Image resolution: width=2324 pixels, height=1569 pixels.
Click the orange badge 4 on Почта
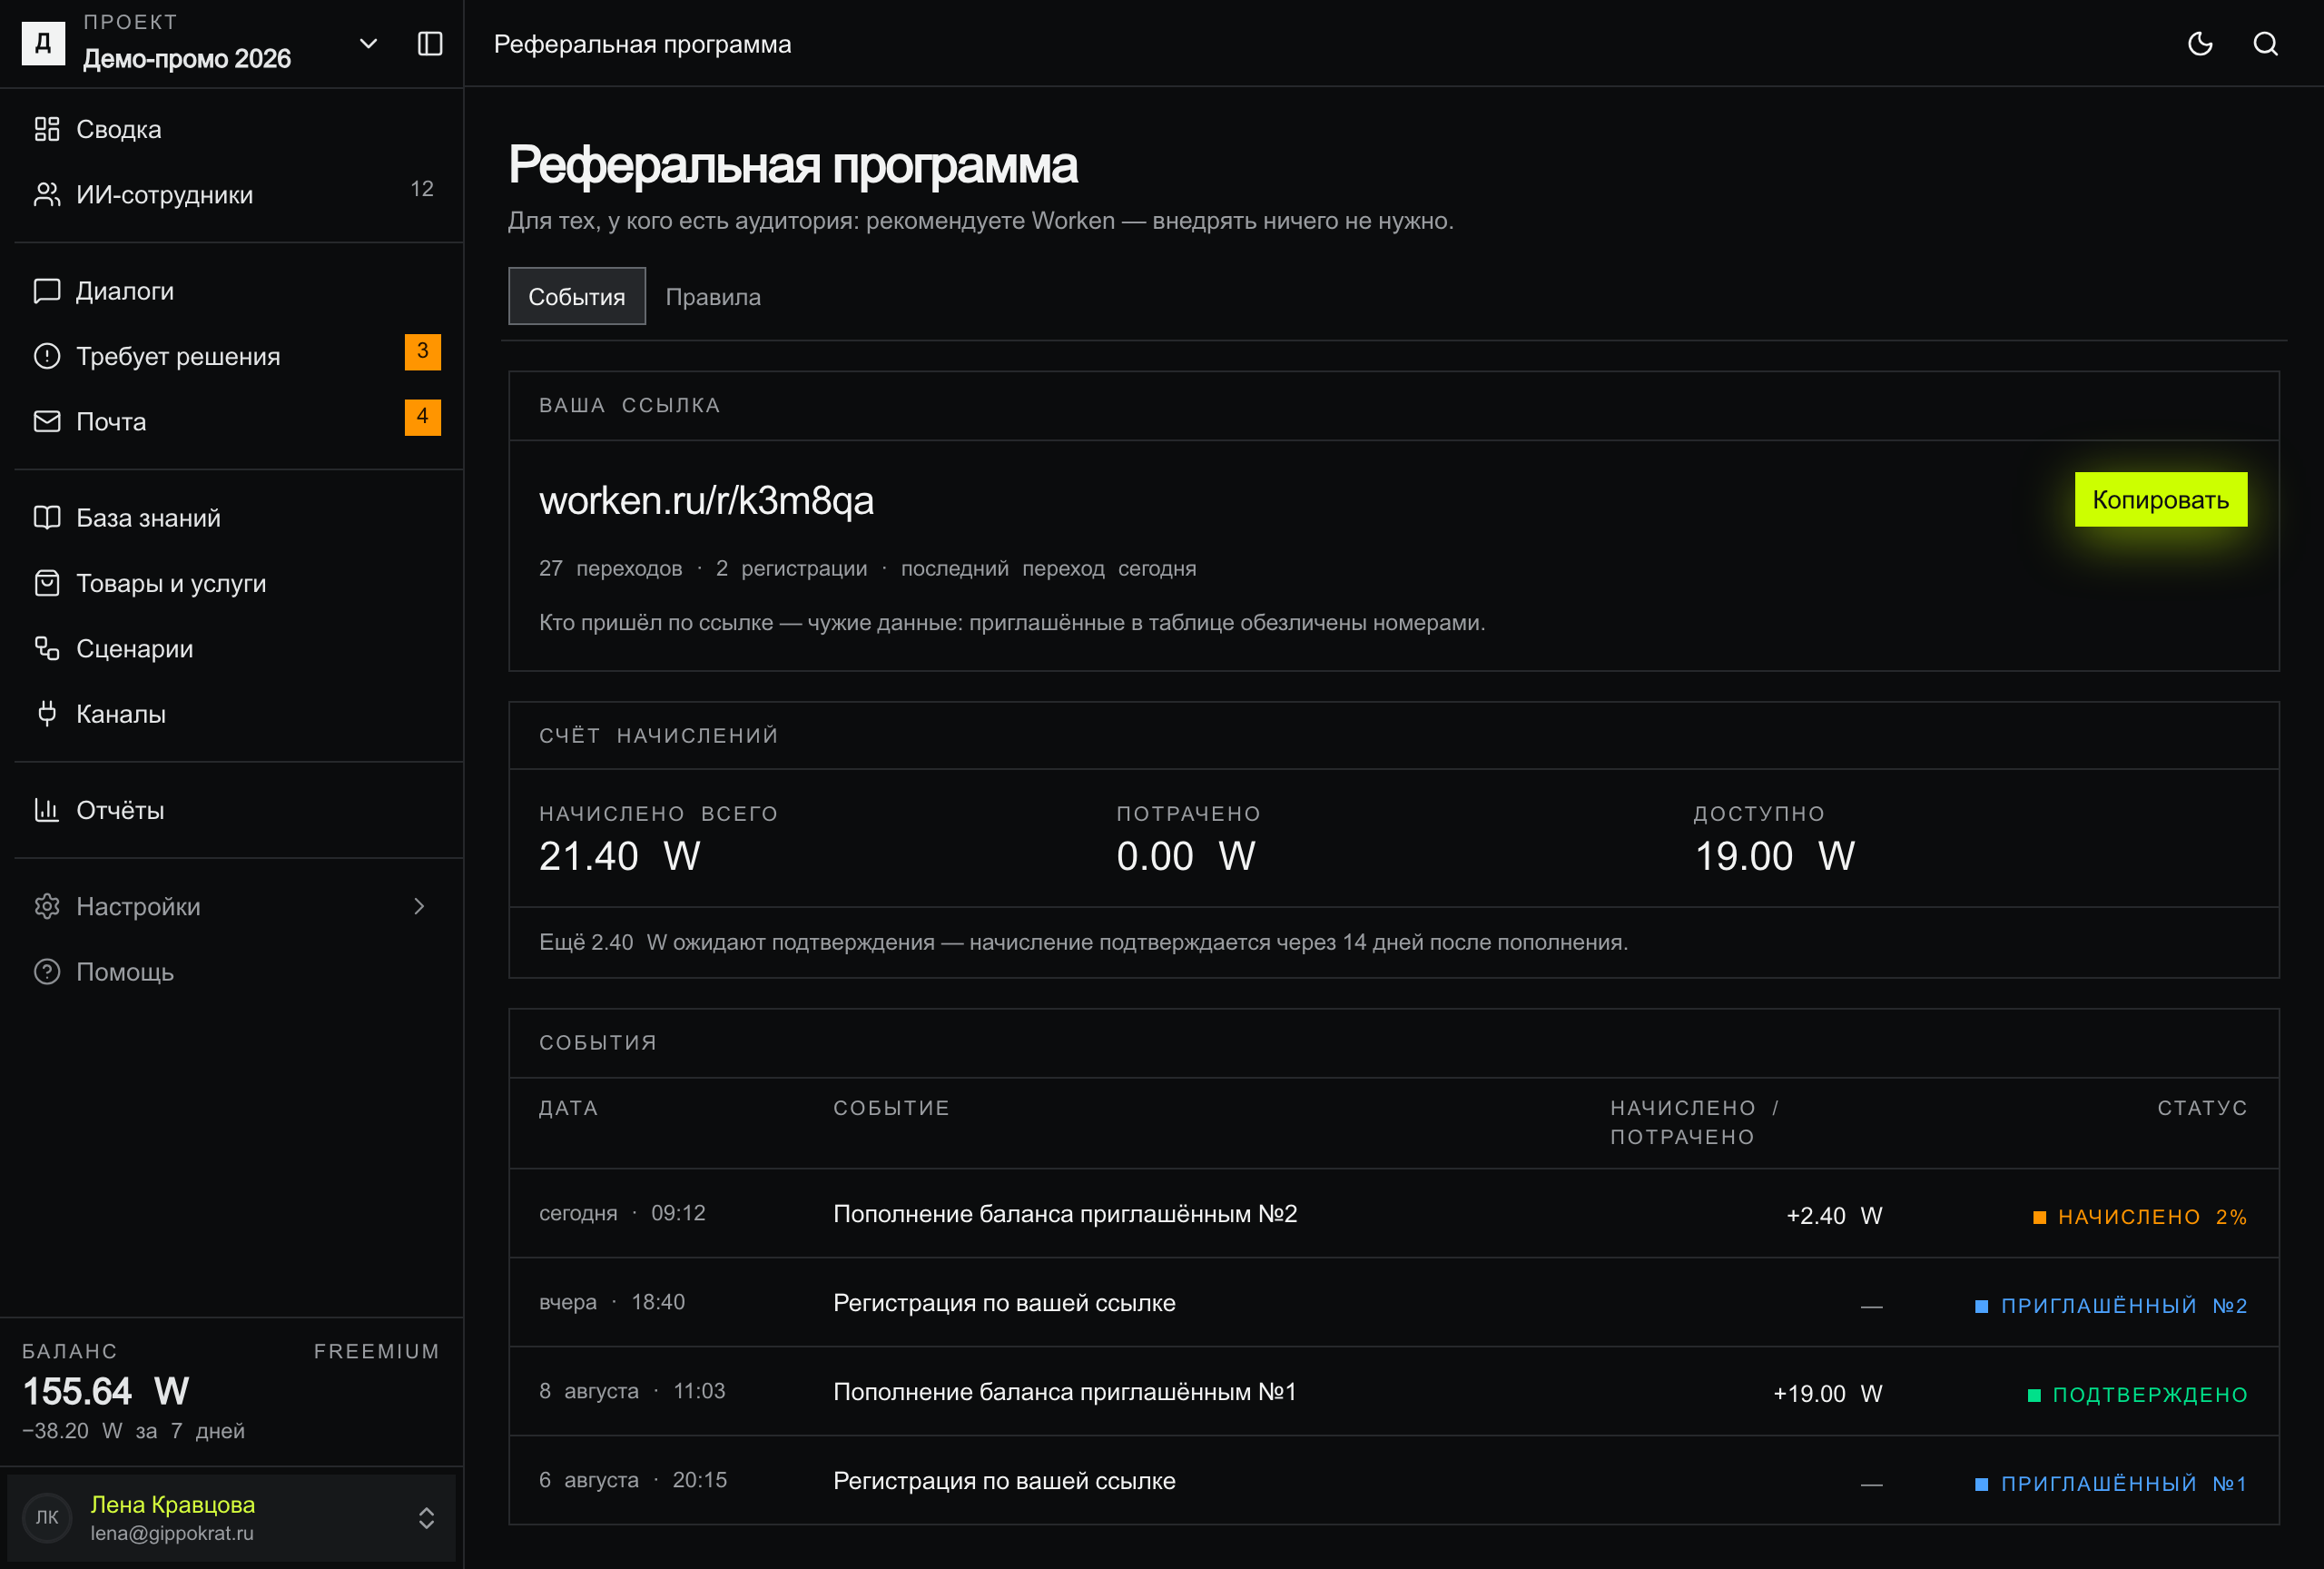click(423, 417)
